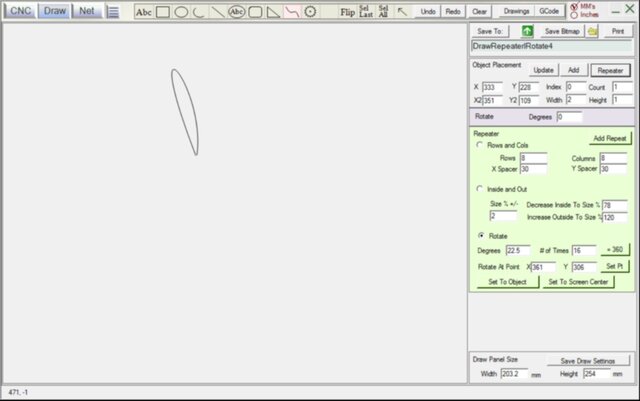The height and width of the screenshot is (401, 640).
Task: Switch to the CNC tab
Action: (x=20, y=11)
